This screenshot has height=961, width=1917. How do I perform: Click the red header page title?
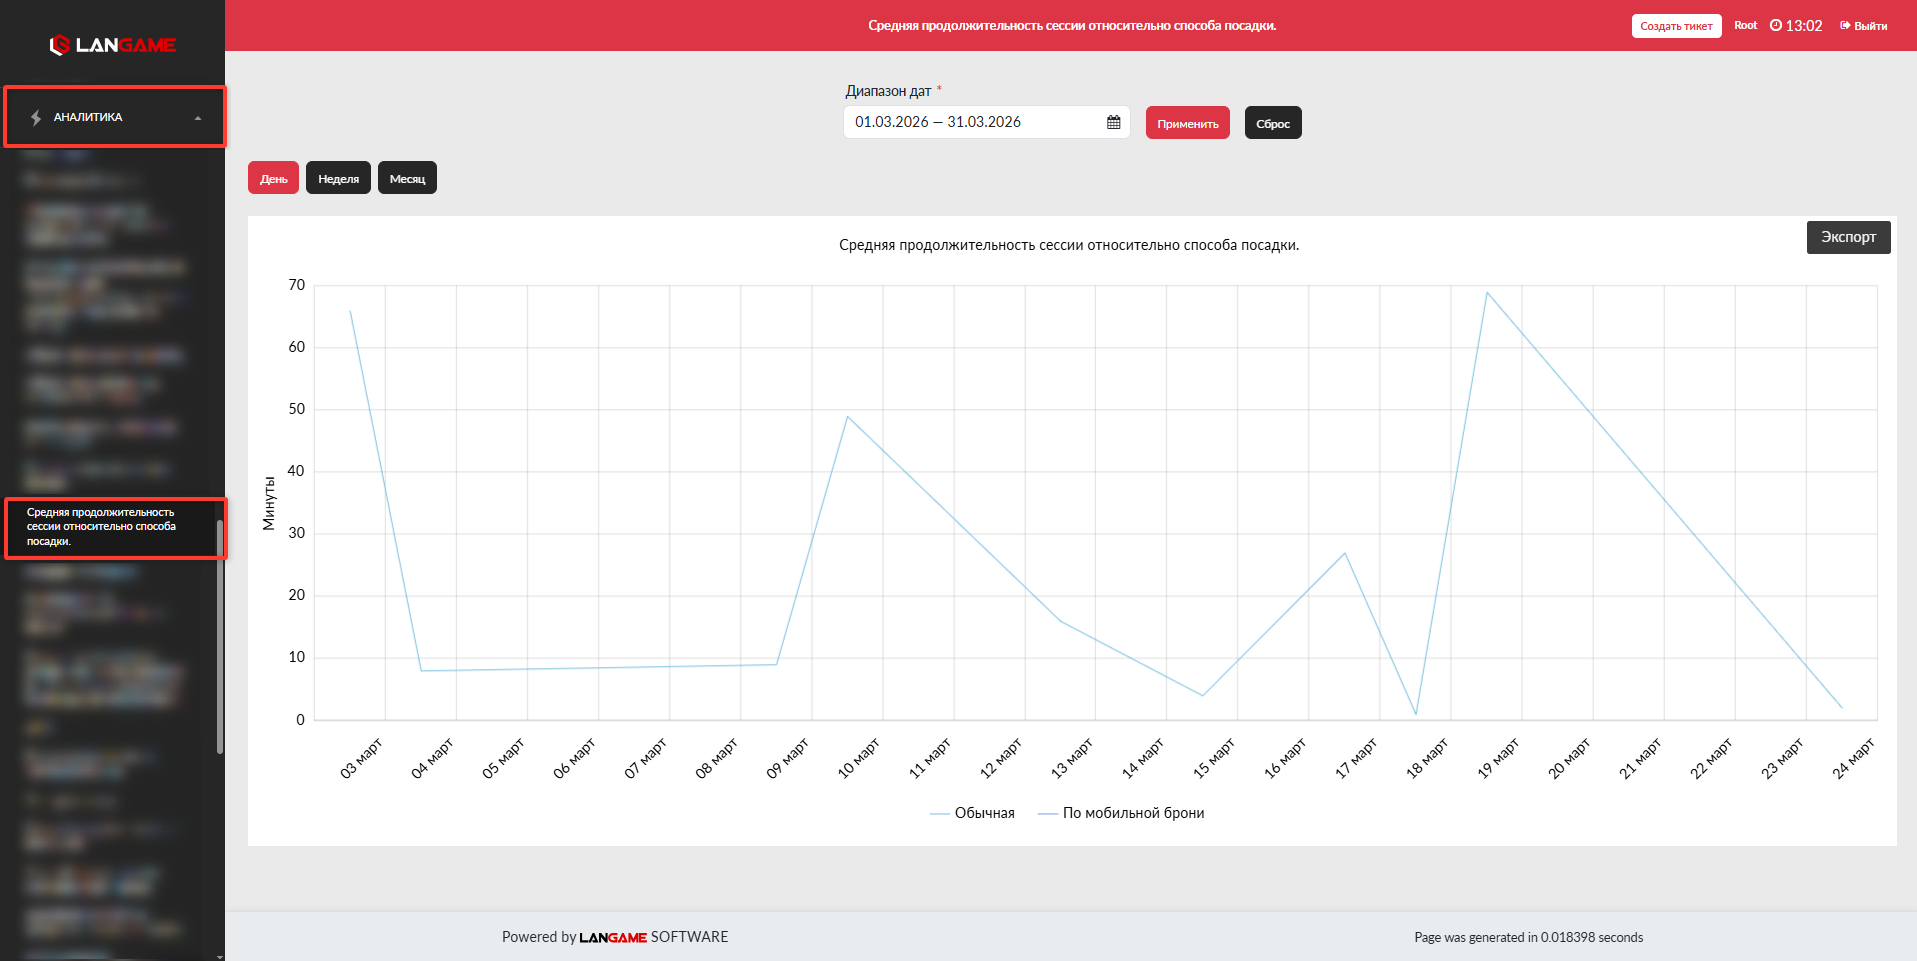click(x=1072, y=26)
